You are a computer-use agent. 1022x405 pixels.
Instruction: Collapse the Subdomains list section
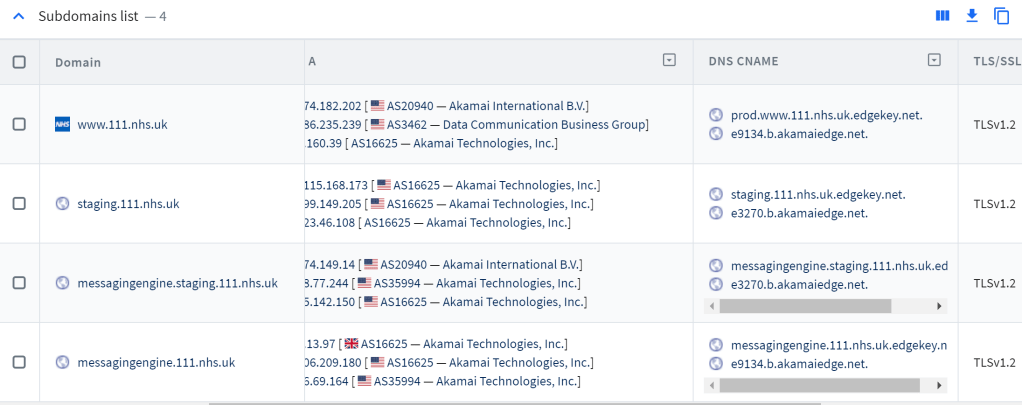pyautogui.click(x=18, y=16)
